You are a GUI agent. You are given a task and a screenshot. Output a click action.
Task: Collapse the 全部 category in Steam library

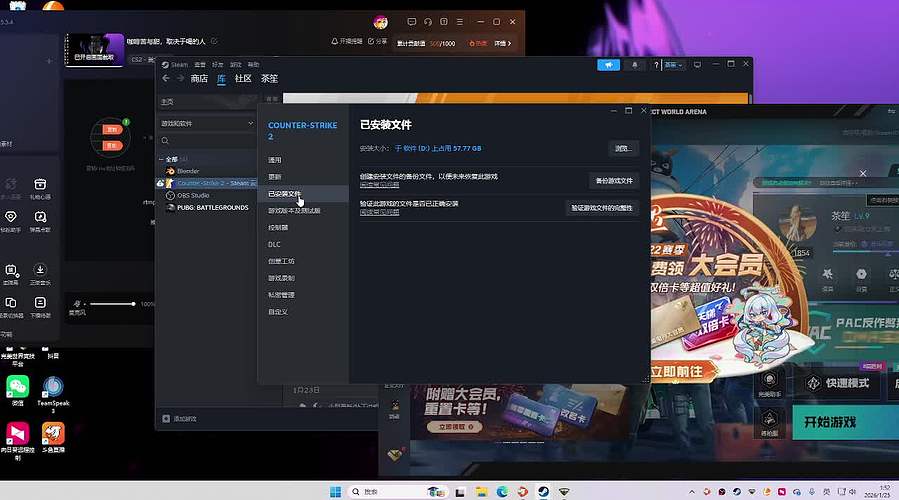click(161, 159)
